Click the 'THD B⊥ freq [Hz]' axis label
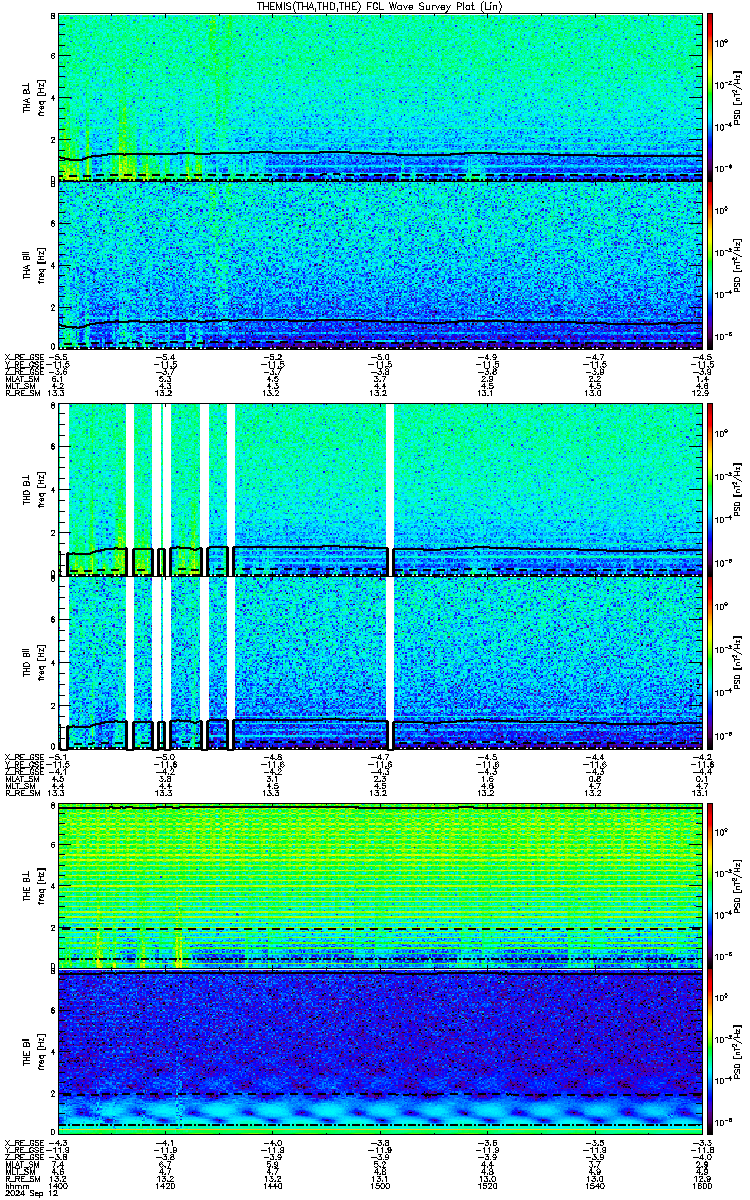Screen dimensions: 750x1200 click(x=35, y=490)
